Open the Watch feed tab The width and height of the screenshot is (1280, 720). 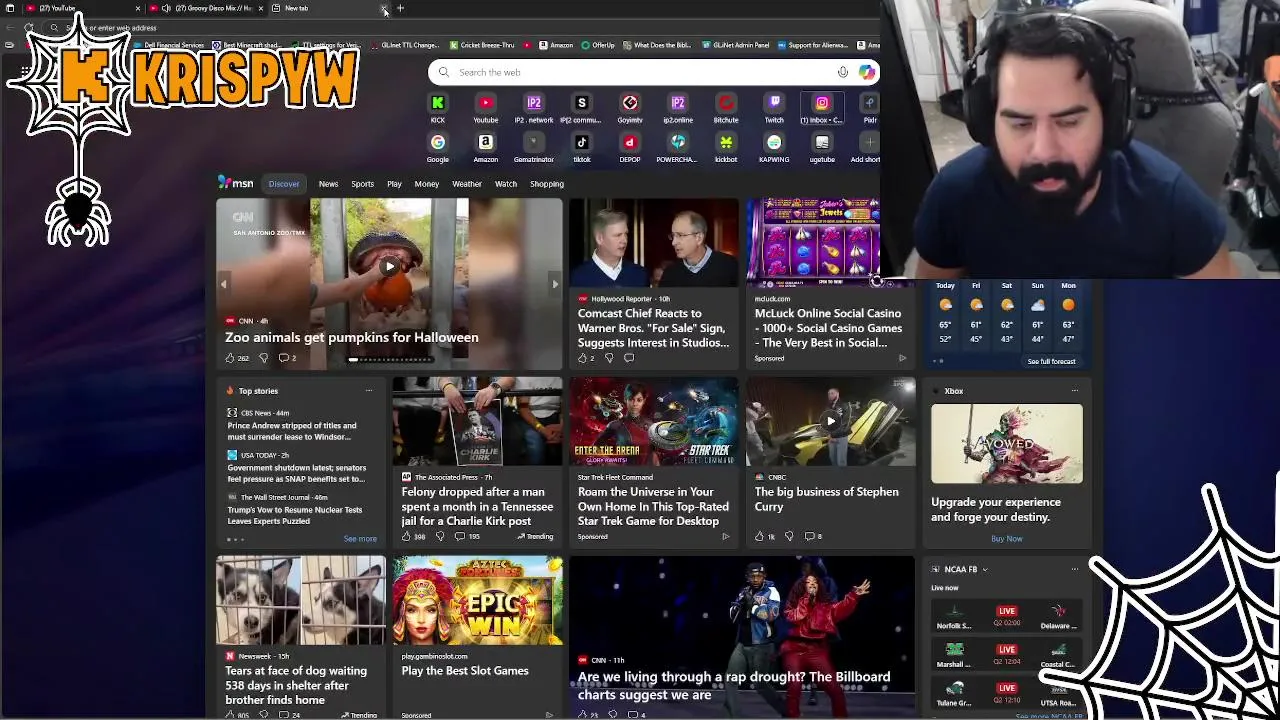(506, 184)
